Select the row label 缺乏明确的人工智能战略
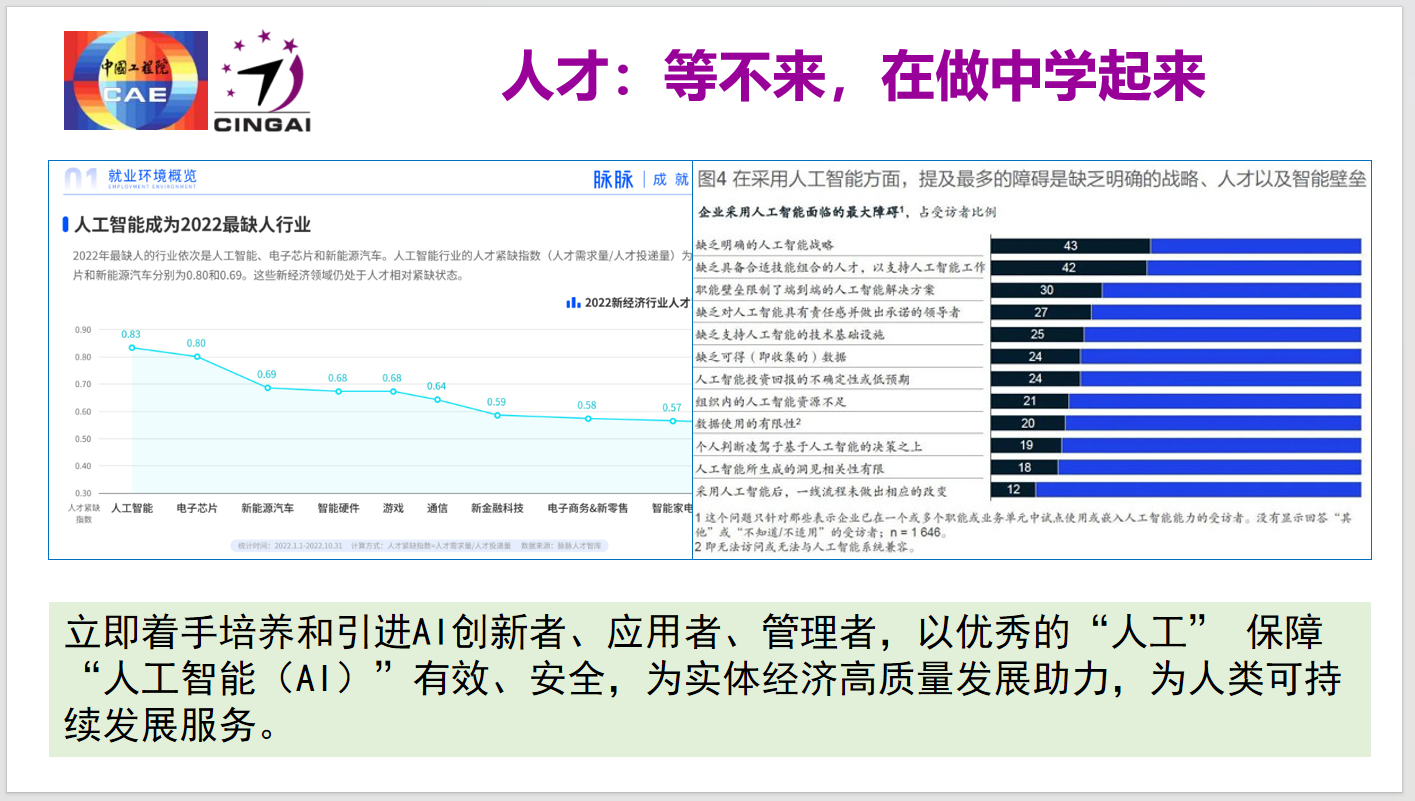 click(x=765, y=246)
